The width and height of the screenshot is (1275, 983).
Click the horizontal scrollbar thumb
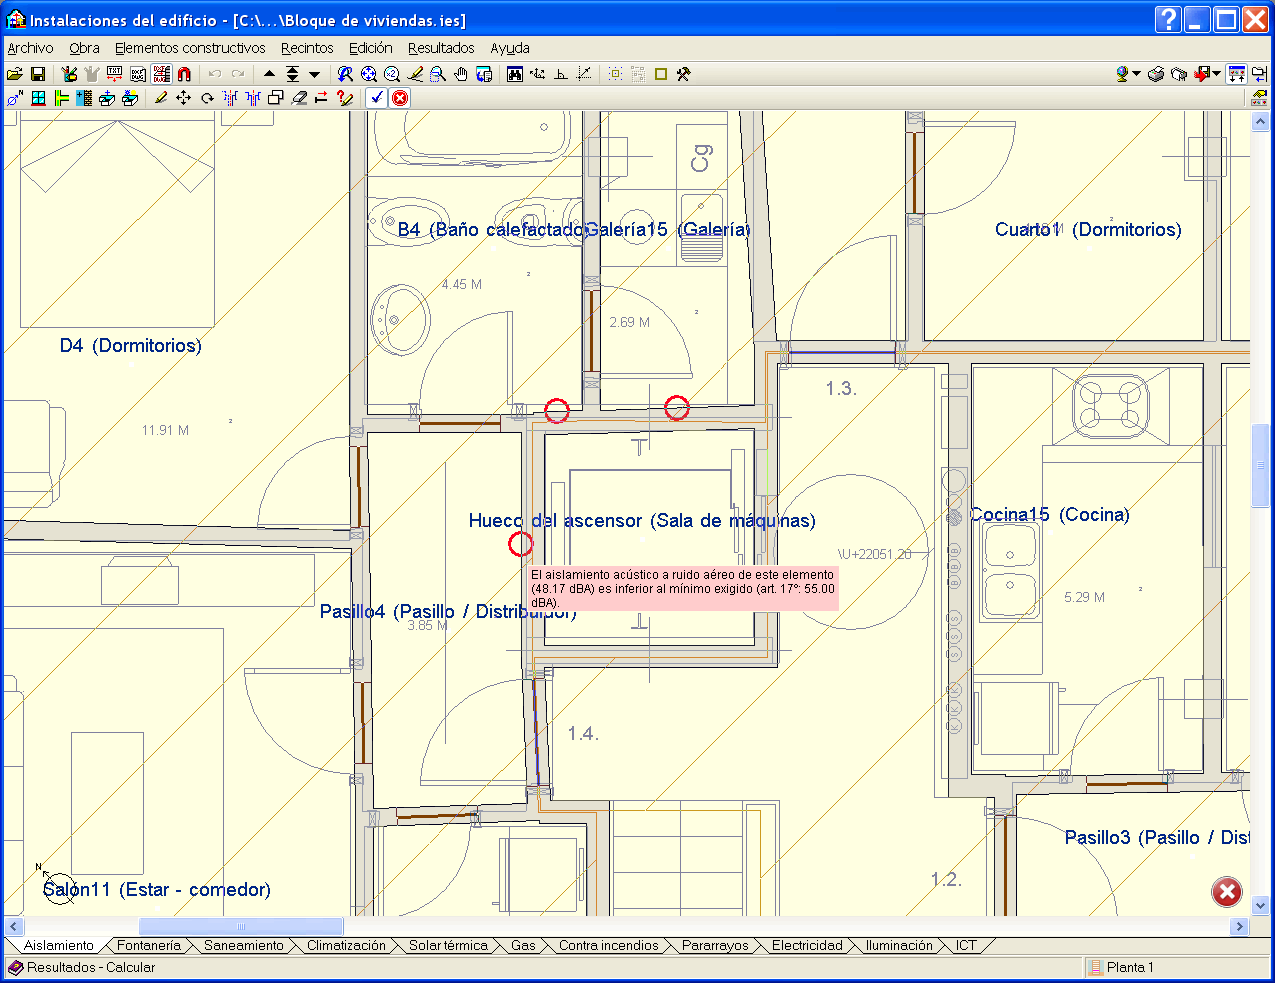pos(240,927)
